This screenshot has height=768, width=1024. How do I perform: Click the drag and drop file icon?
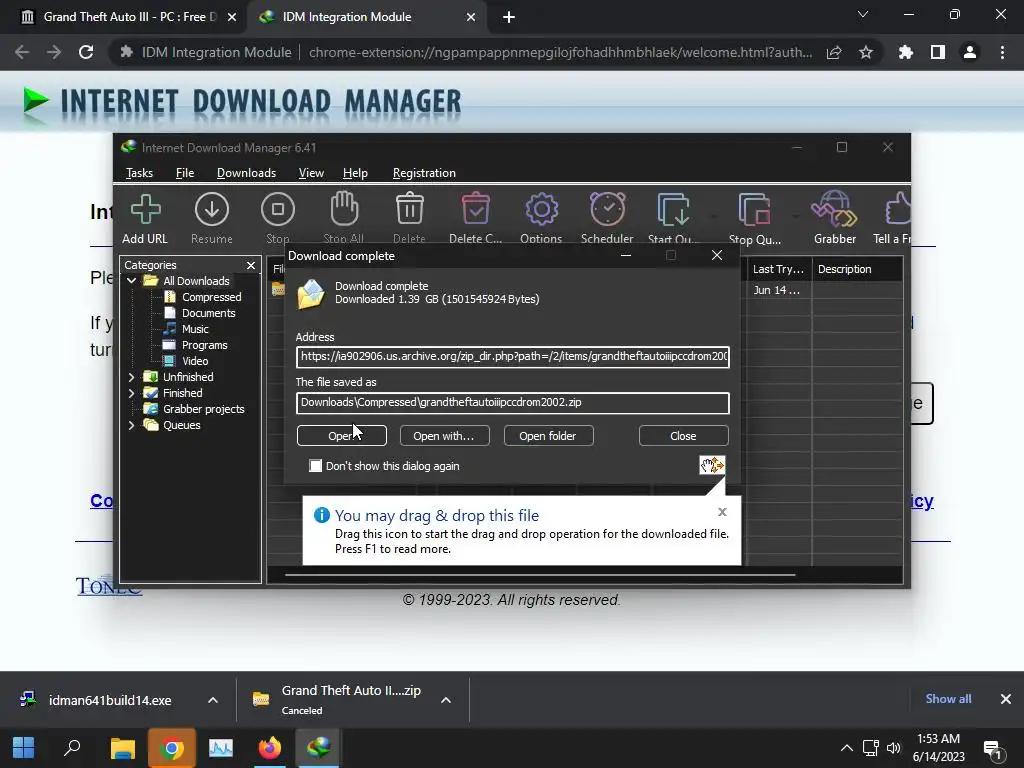pos(712,465)
